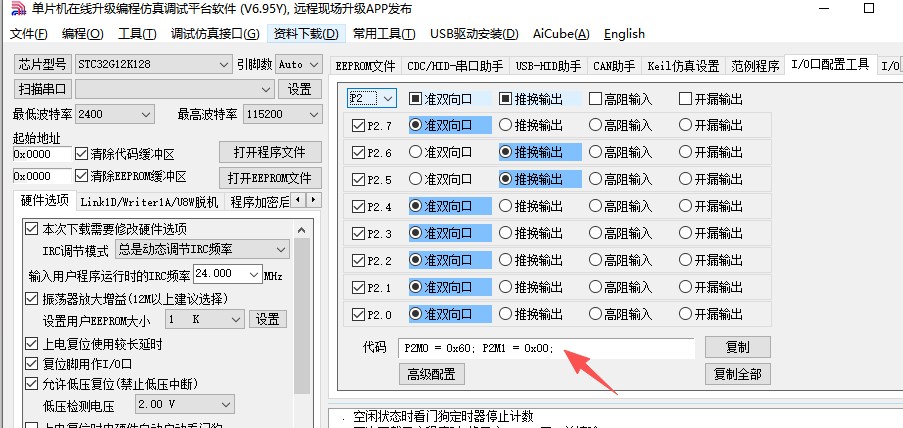Open the AiCube(A) menu
Screen dimensions: 903x428
[561, 34]
